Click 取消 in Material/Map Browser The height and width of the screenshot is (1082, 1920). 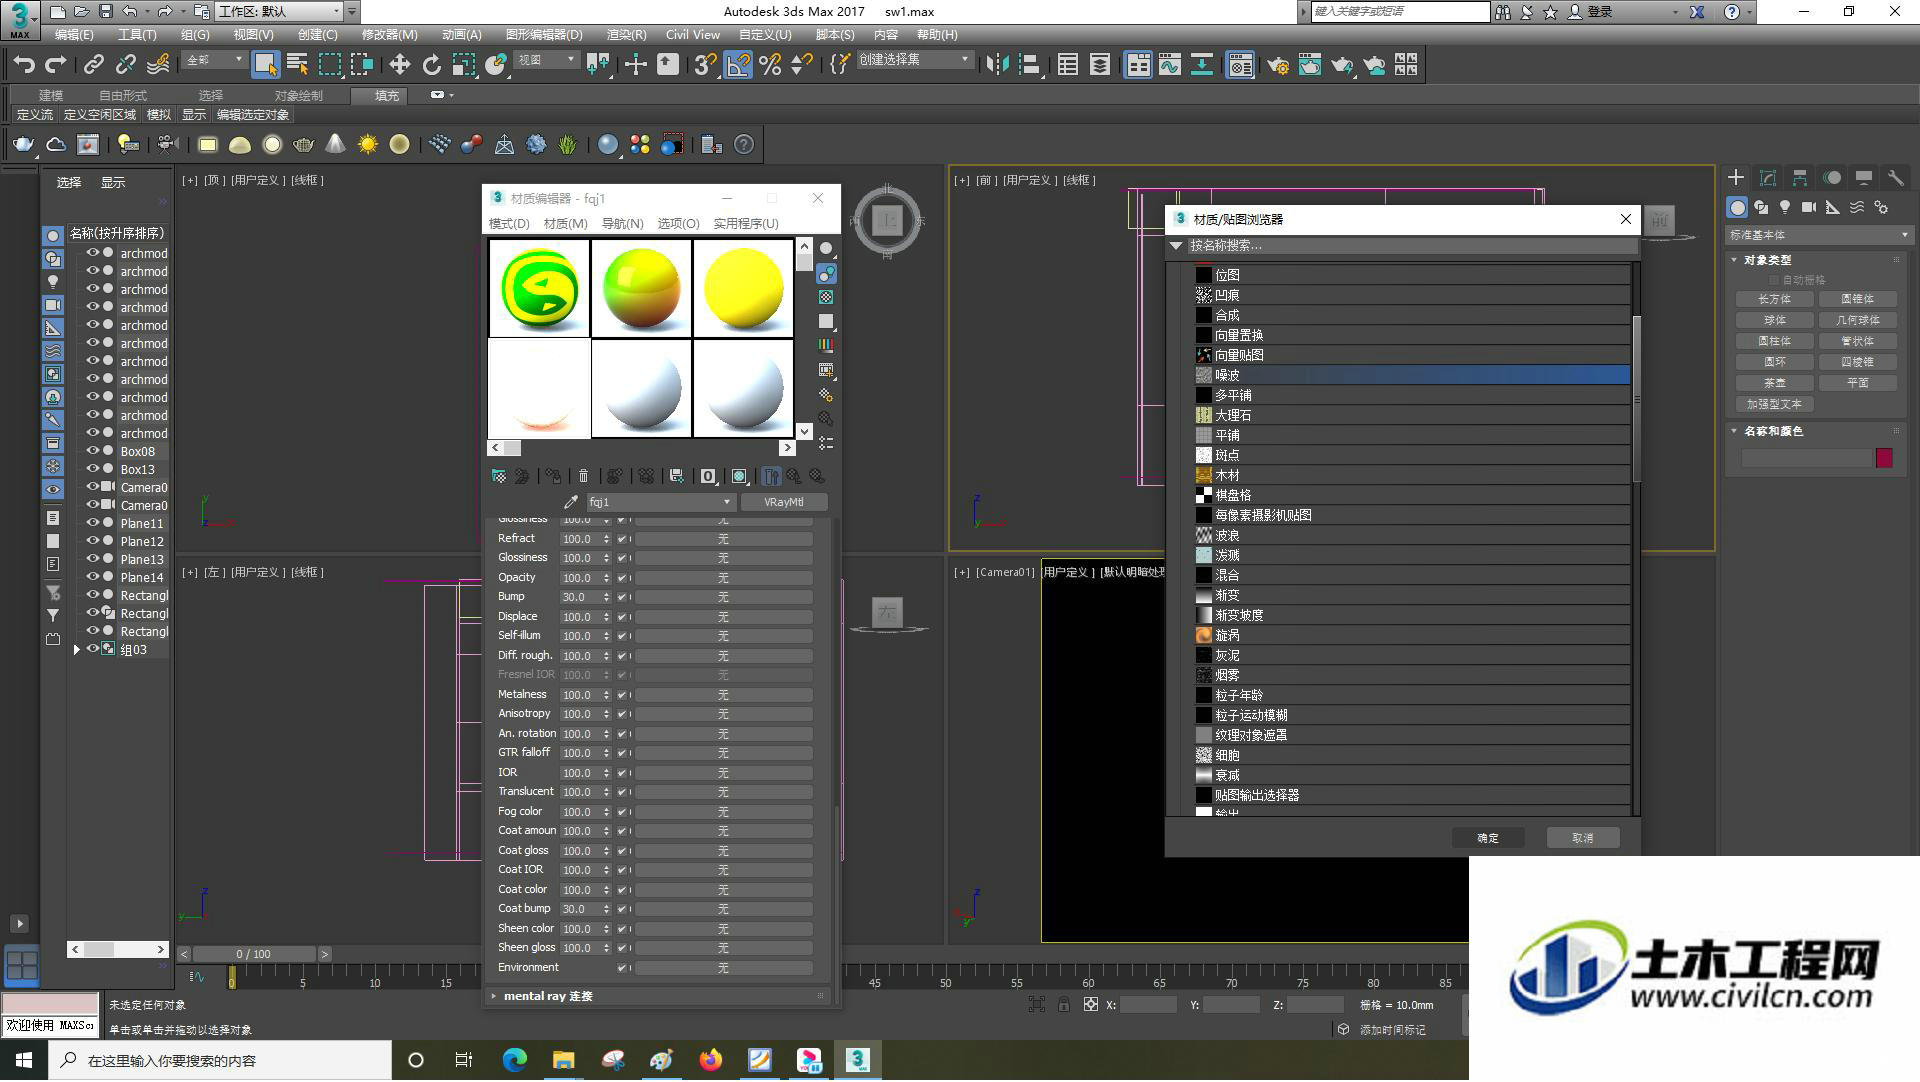point(1582,838)
